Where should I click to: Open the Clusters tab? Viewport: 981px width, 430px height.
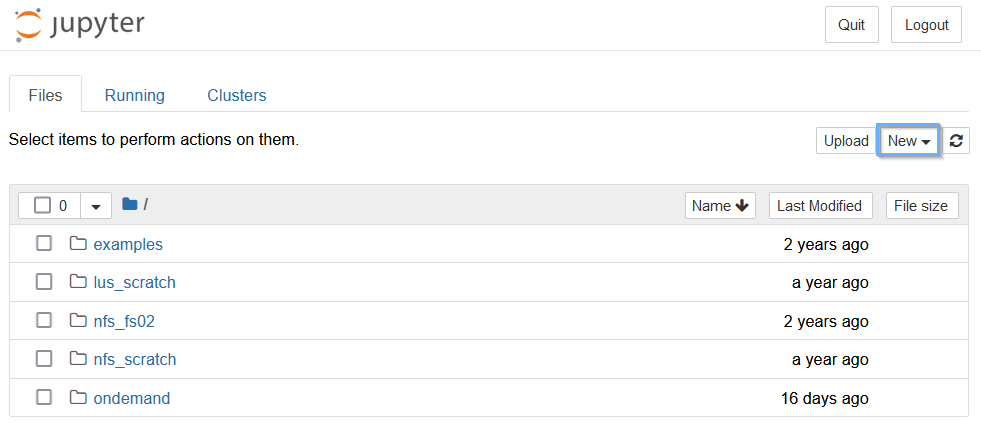(236, 95)
